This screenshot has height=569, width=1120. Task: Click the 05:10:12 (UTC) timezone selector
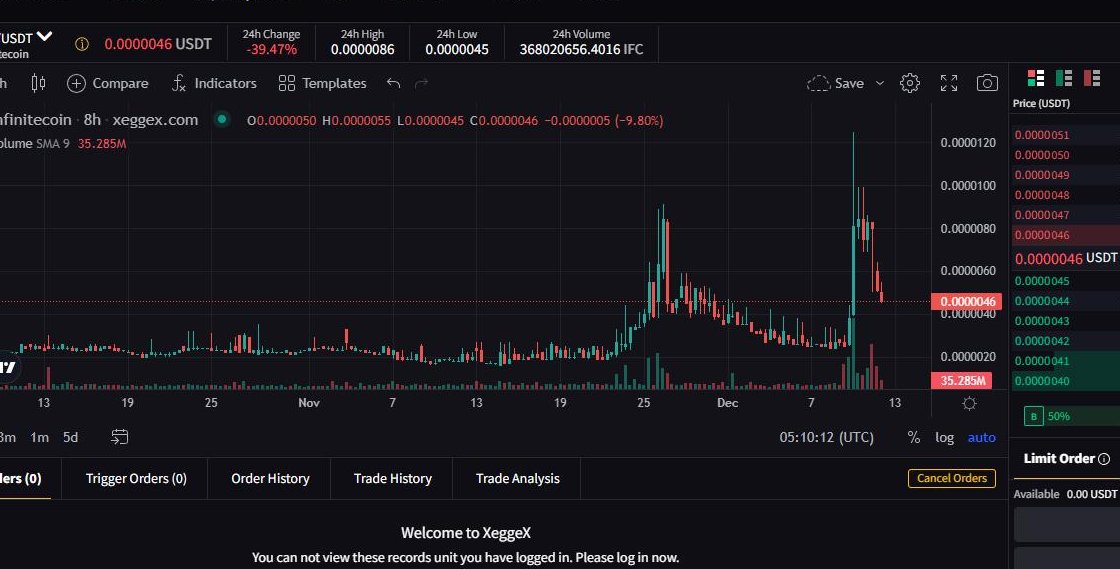point(826,438)
